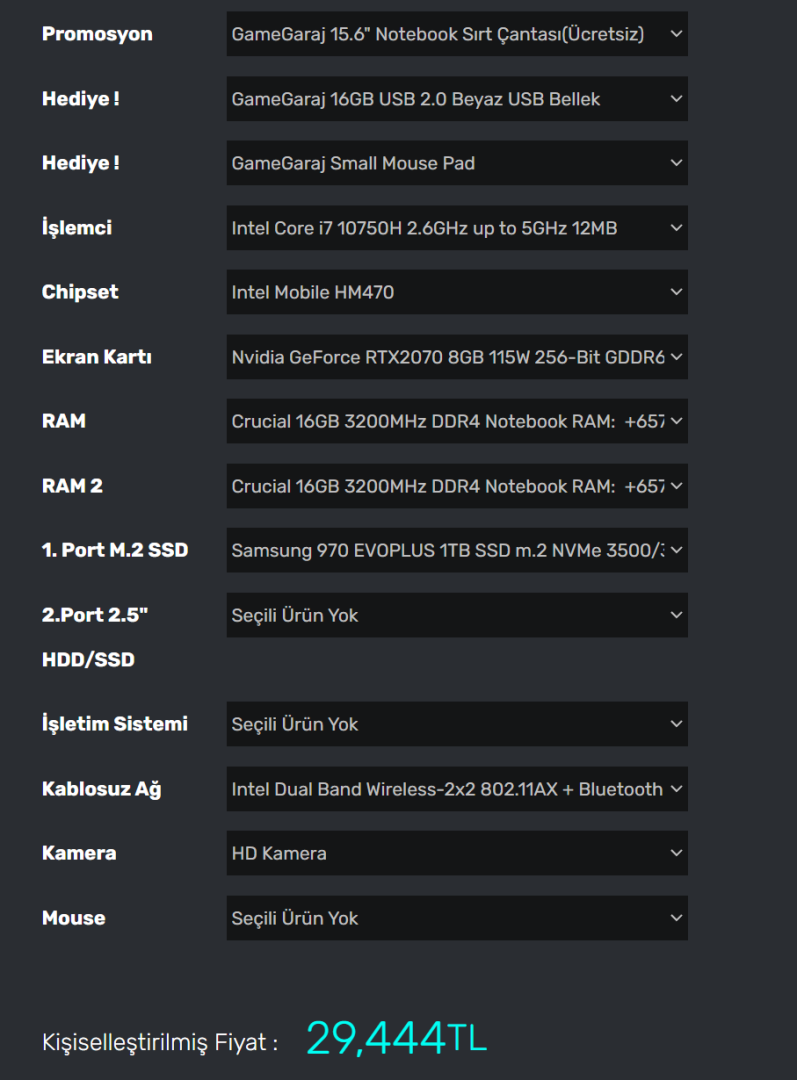The height and width of the screenshot is (1080, 797).
Task: Expand the RAM Crucial 16GB dropdown
Action: click(x=456, y=421)
